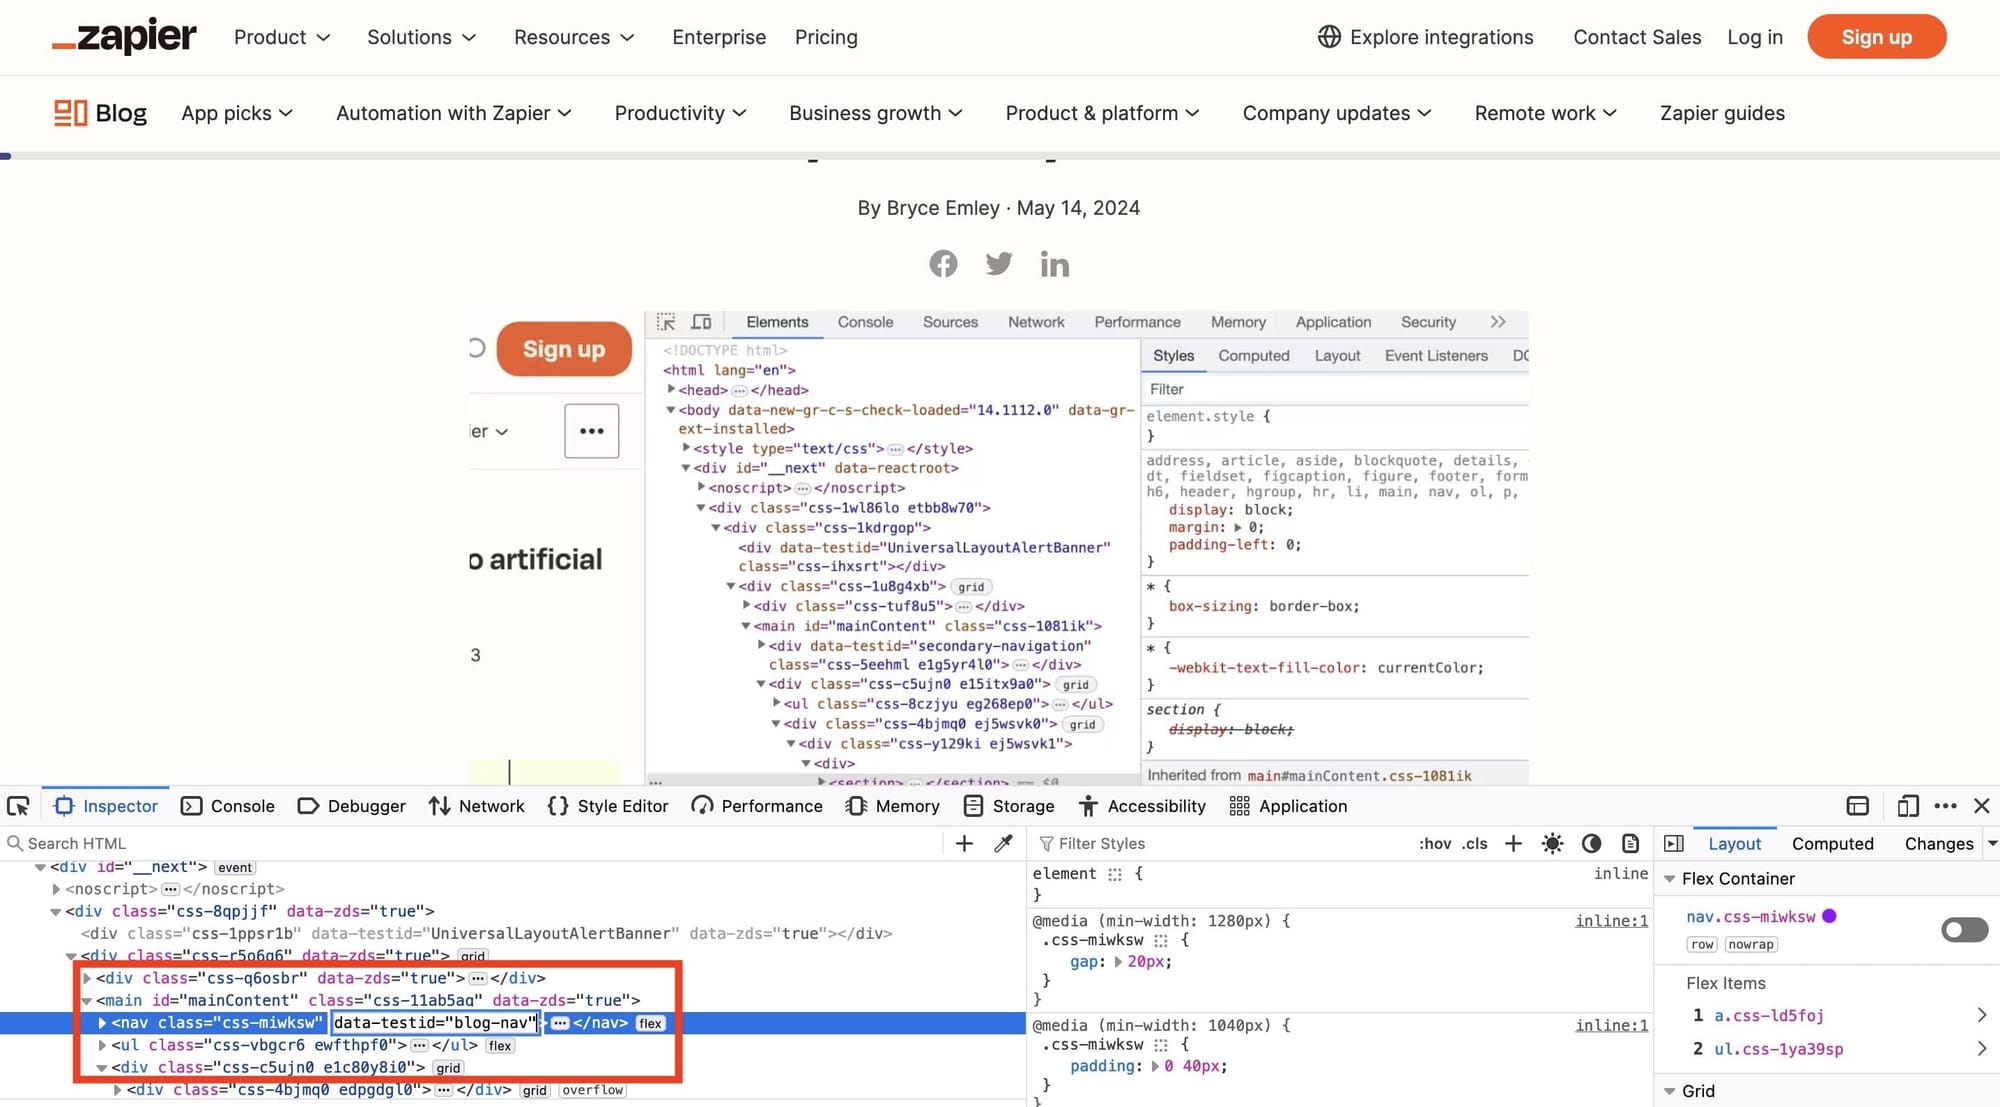Screen dimensions: 2000x1107
Task: Expand the ul.css-vbgcr6 node in Inspector
Action: coord(102,1045)
